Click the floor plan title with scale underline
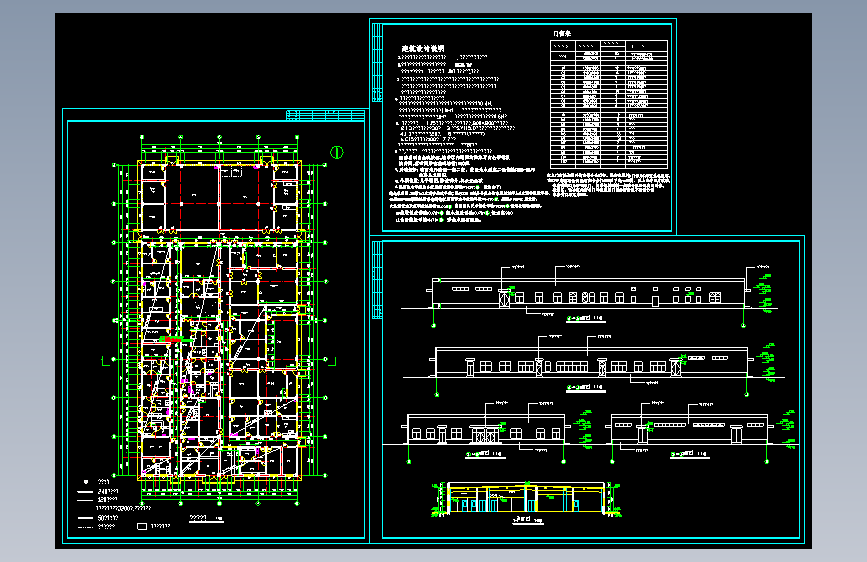Screen dimensions: 867x562 [x=206, y=519]
